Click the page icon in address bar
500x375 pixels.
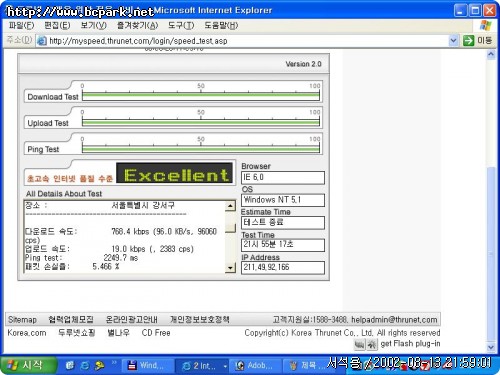(42, 41)
